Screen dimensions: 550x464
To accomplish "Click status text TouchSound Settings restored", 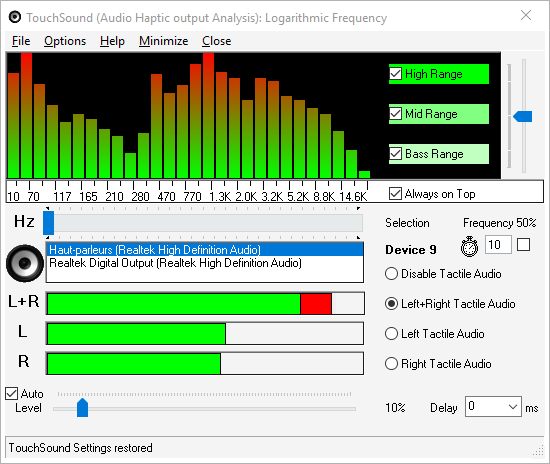I will 80,448.
